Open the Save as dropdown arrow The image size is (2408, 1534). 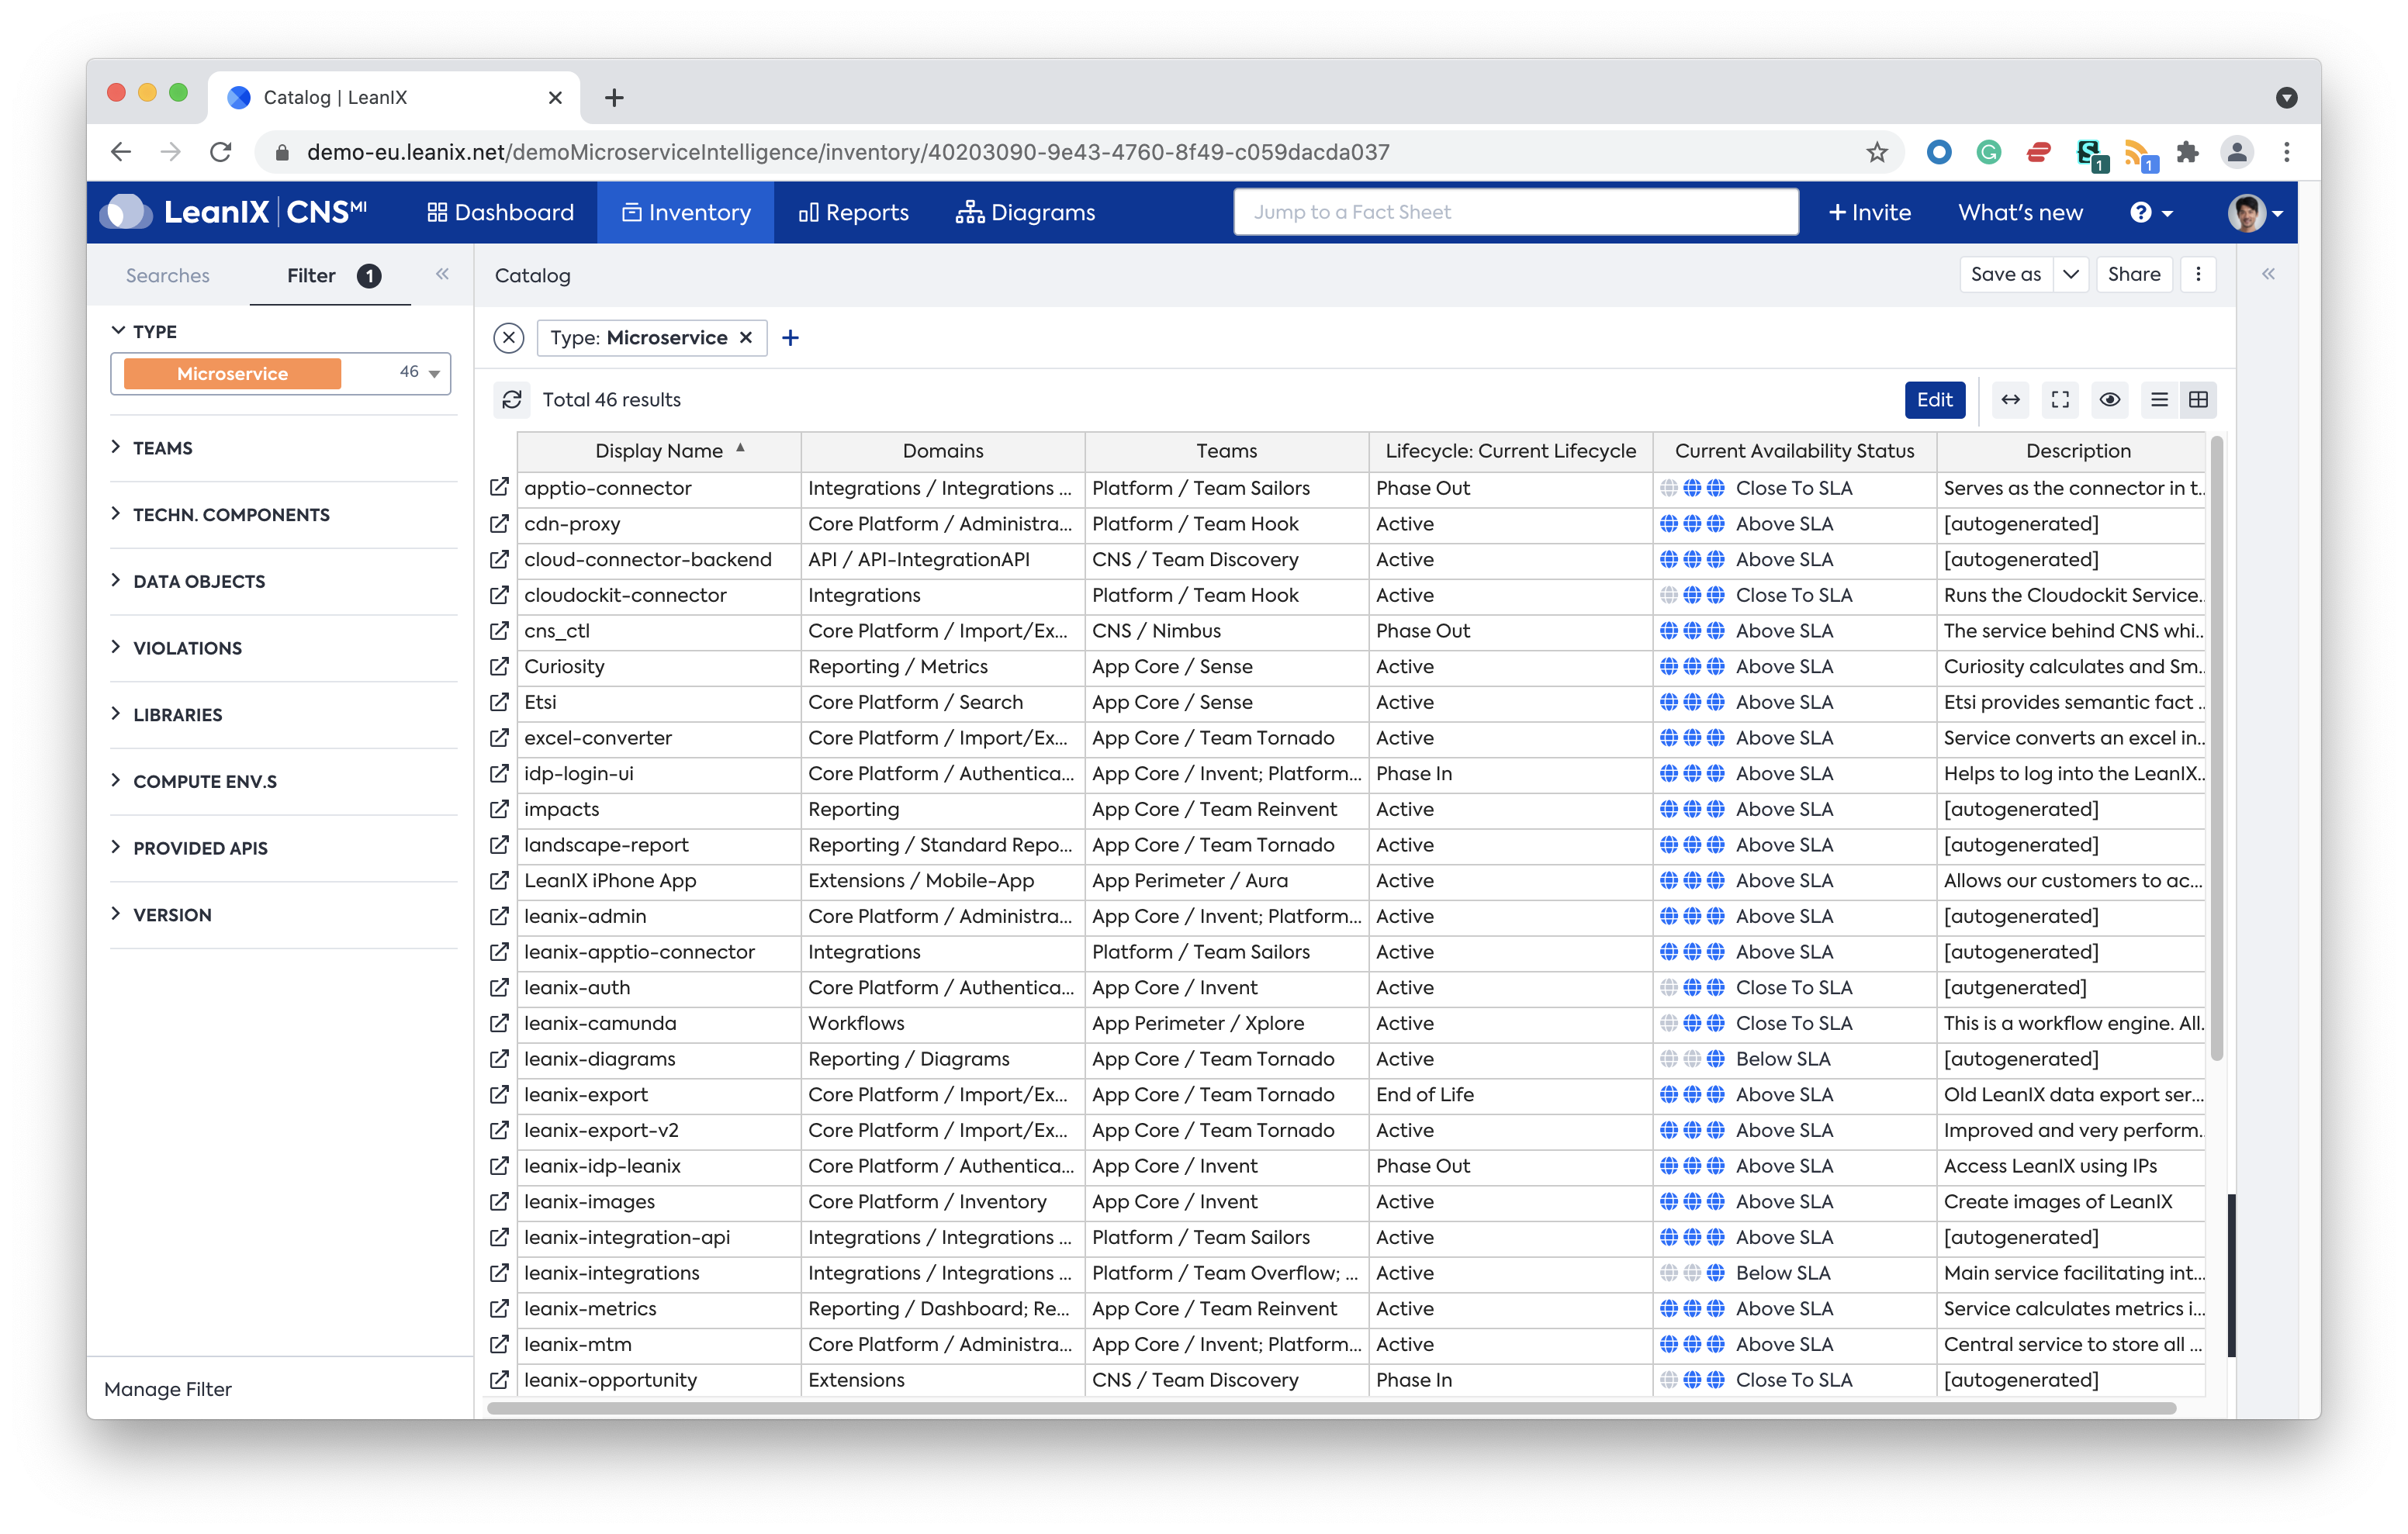(2071, 274)
